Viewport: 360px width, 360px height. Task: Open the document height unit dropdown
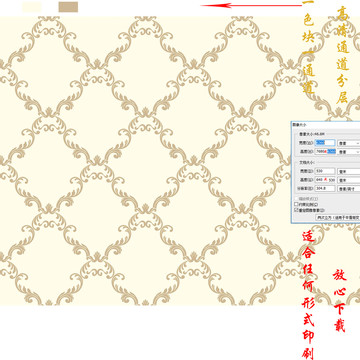(x=349, y=180)
